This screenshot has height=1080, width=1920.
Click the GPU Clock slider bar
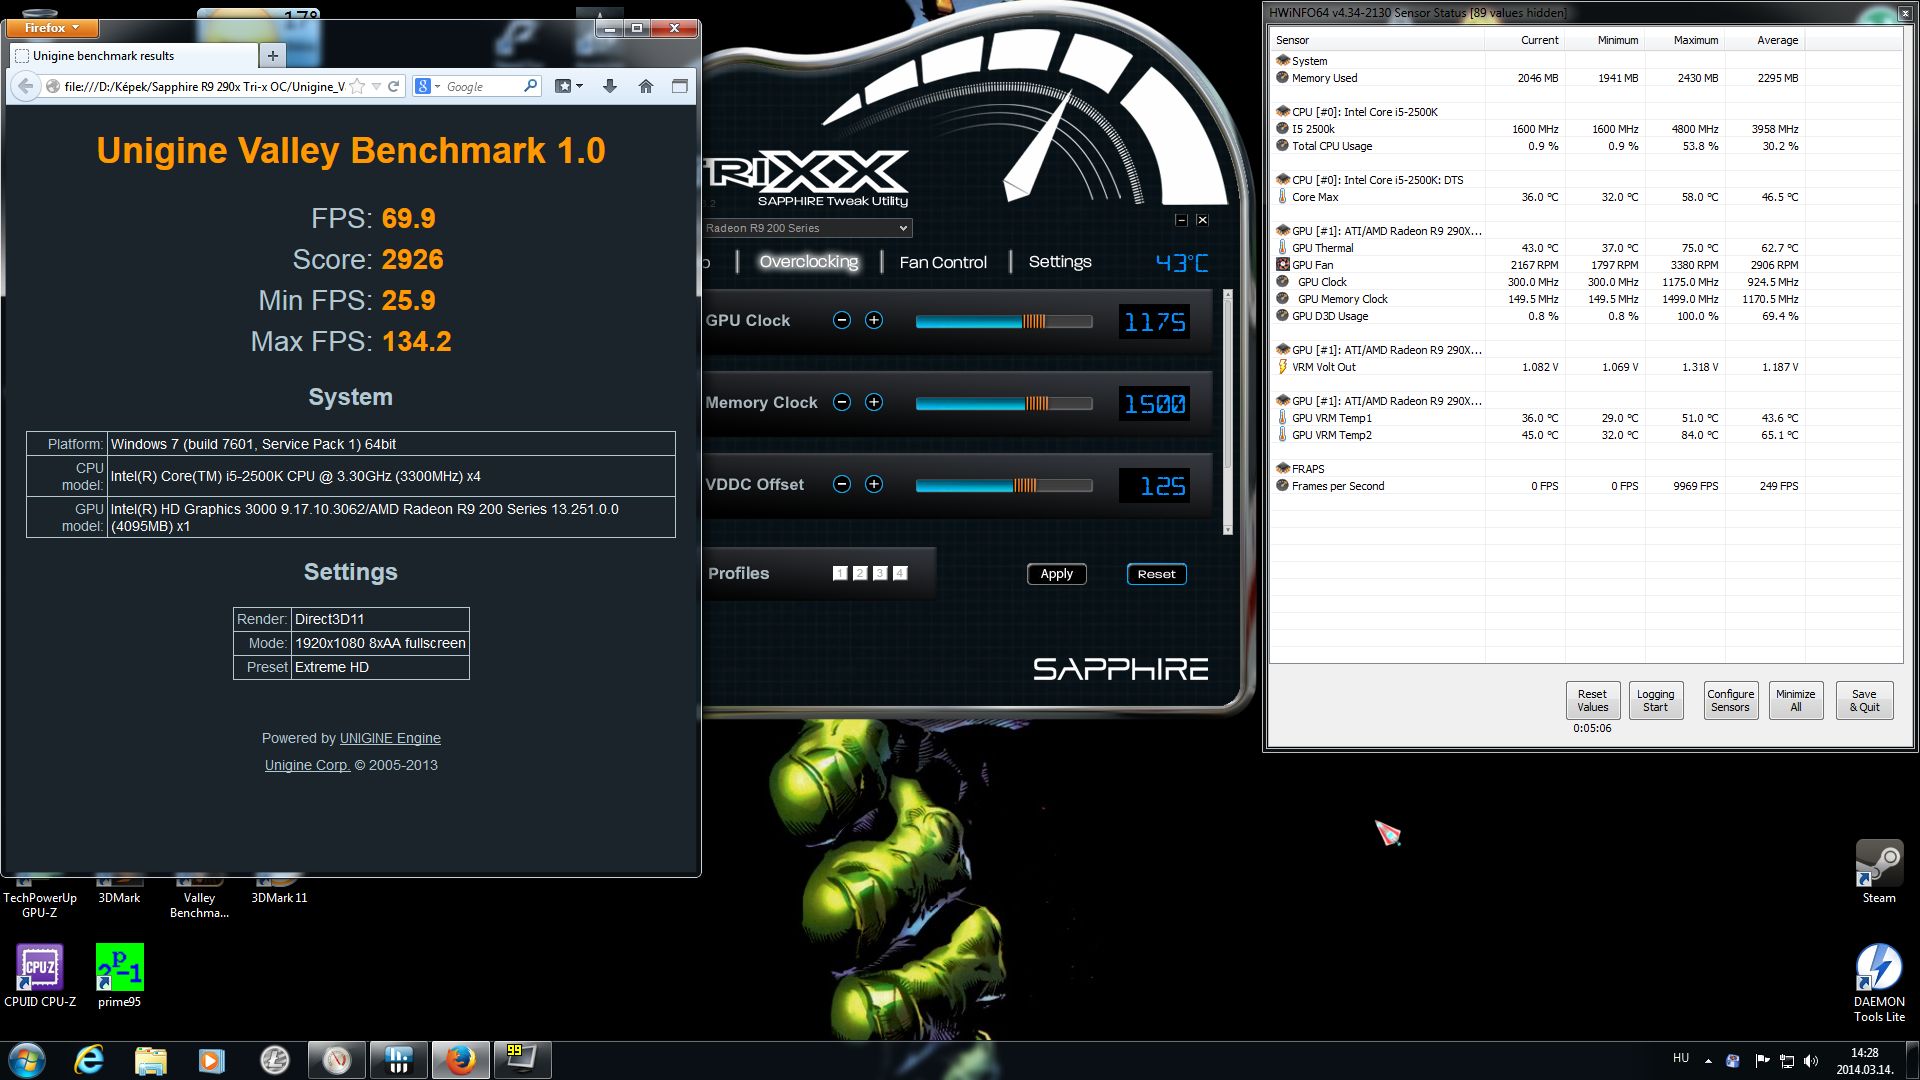pyautogui.click(x=1003, y=321)
